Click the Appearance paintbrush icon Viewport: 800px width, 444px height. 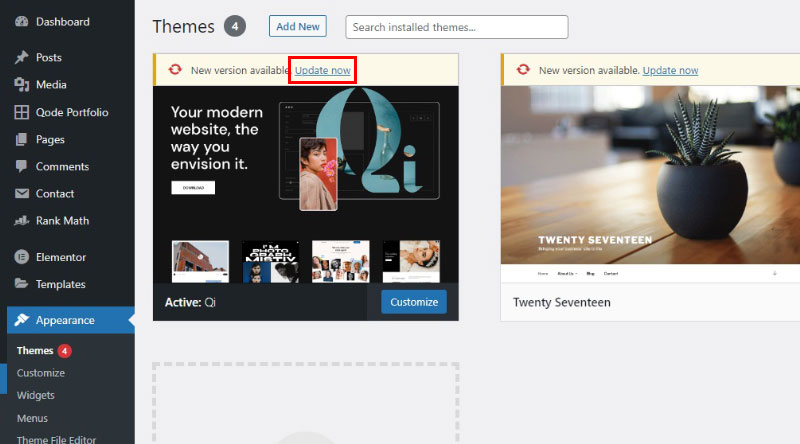(x=21, y=320)
